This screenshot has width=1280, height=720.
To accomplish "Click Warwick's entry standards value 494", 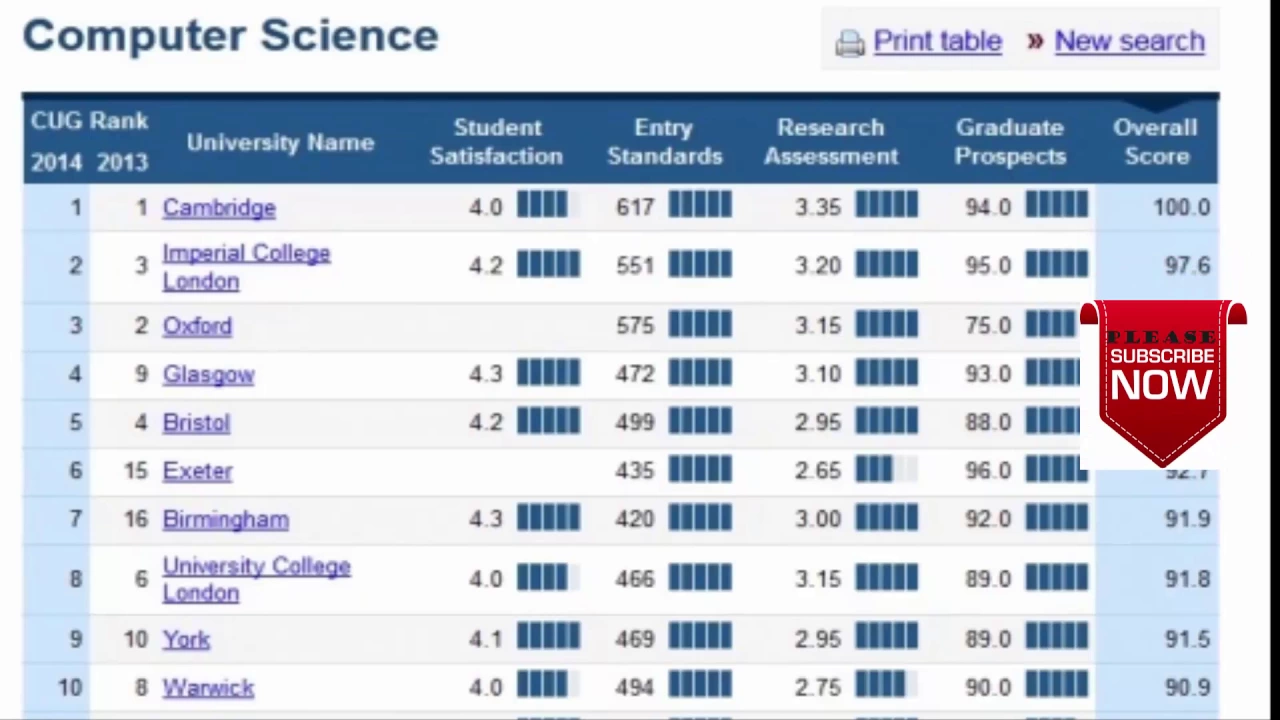I will coord(635,687).
